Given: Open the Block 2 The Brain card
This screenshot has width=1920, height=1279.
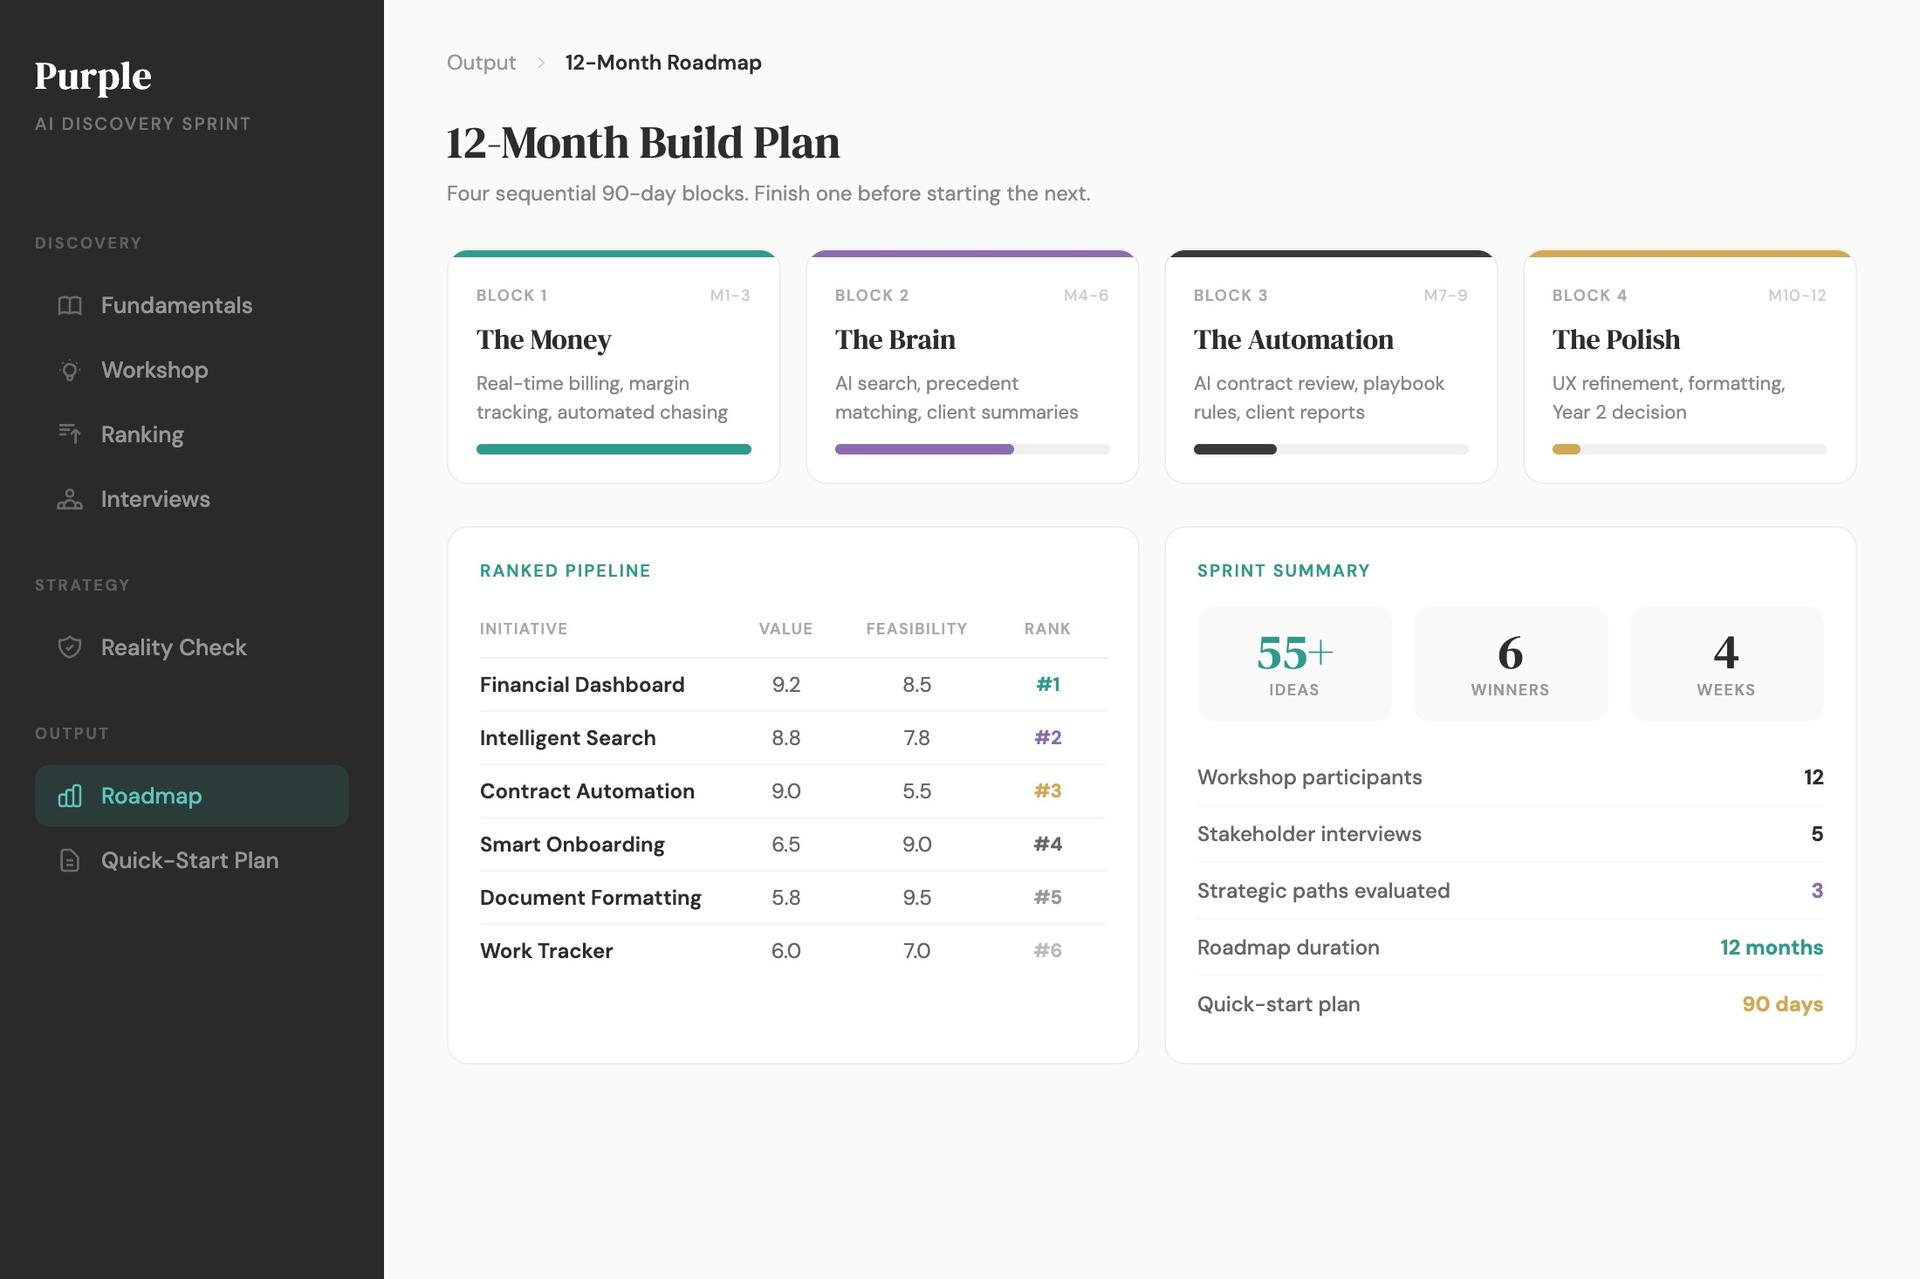Looking at the screenshot, I should 972,365.
